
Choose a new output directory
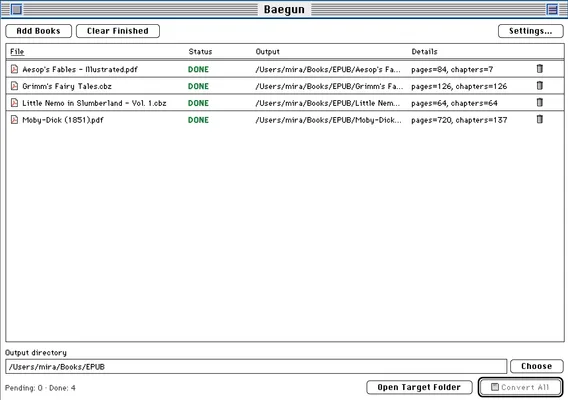point(536,366)
